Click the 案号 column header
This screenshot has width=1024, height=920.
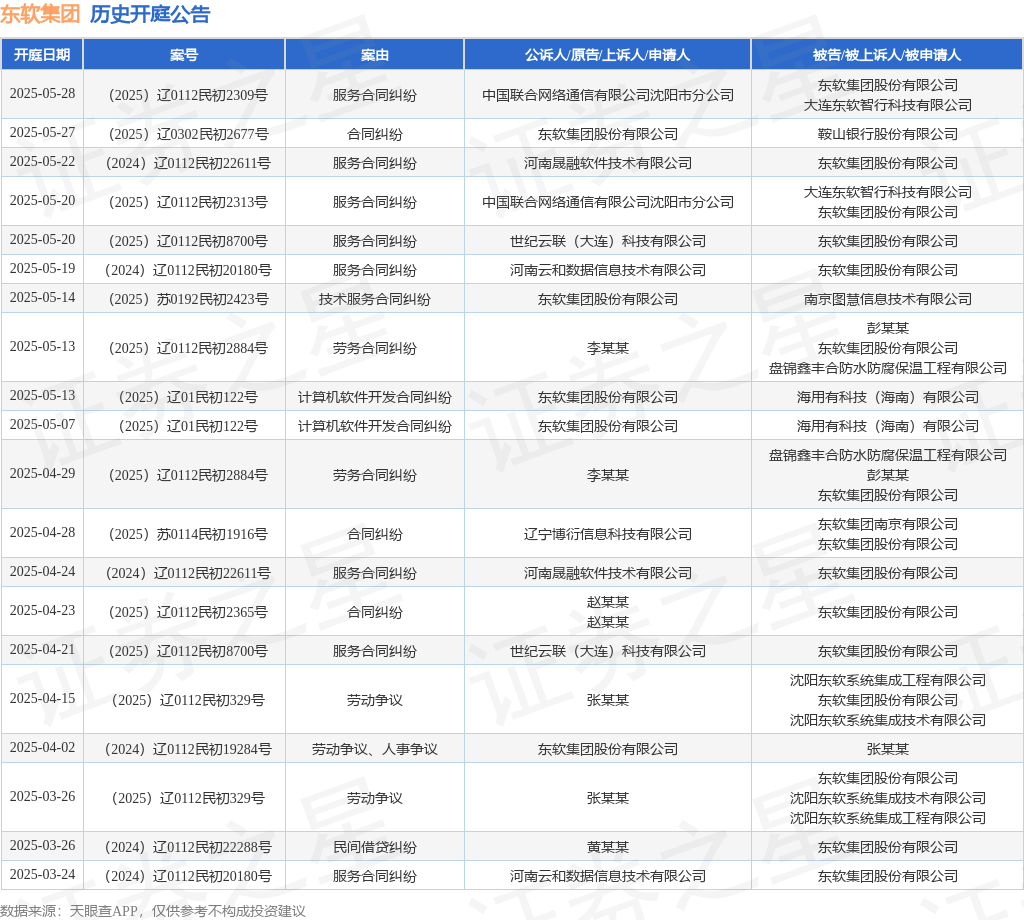184,55
